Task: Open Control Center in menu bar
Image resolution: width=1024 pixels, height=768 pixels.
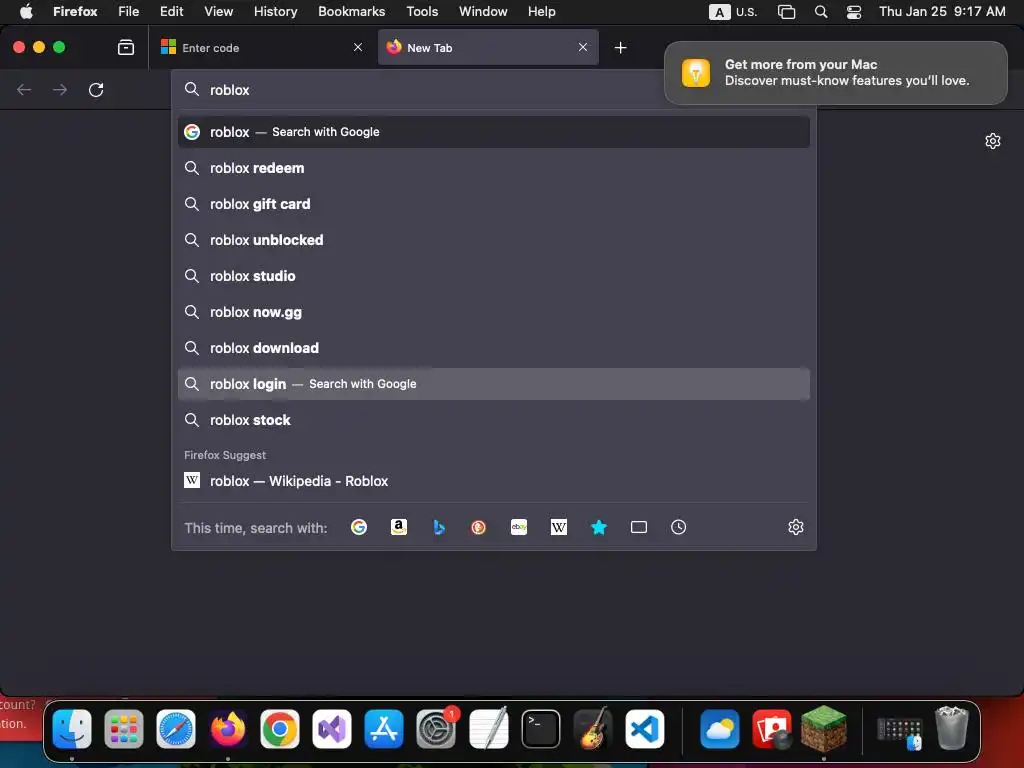Action: tap(854, 12)
